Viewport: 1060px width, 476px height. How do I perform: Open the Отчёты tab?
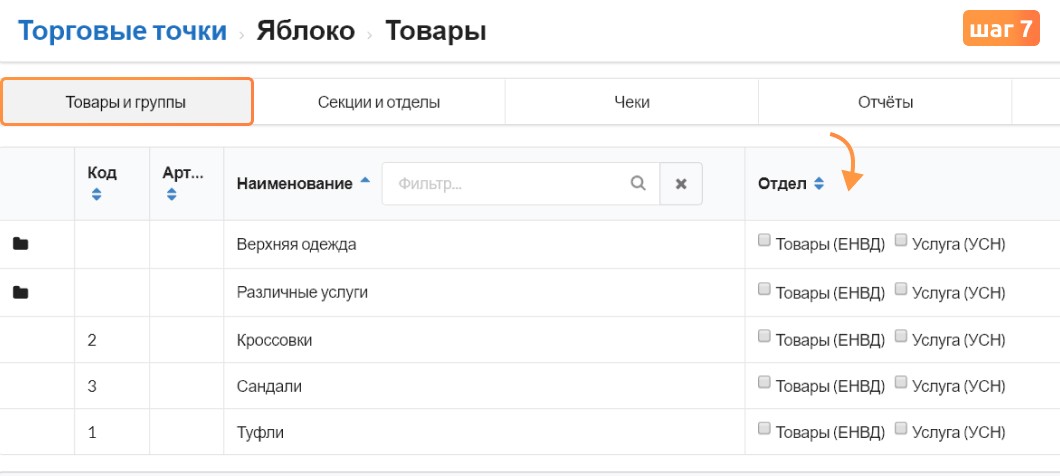click(885, 102)
